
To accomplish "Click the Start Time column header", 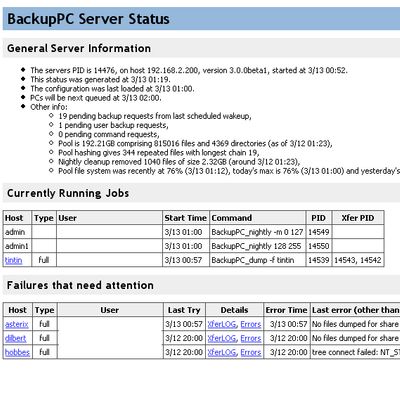I will (x=186, y=218).
